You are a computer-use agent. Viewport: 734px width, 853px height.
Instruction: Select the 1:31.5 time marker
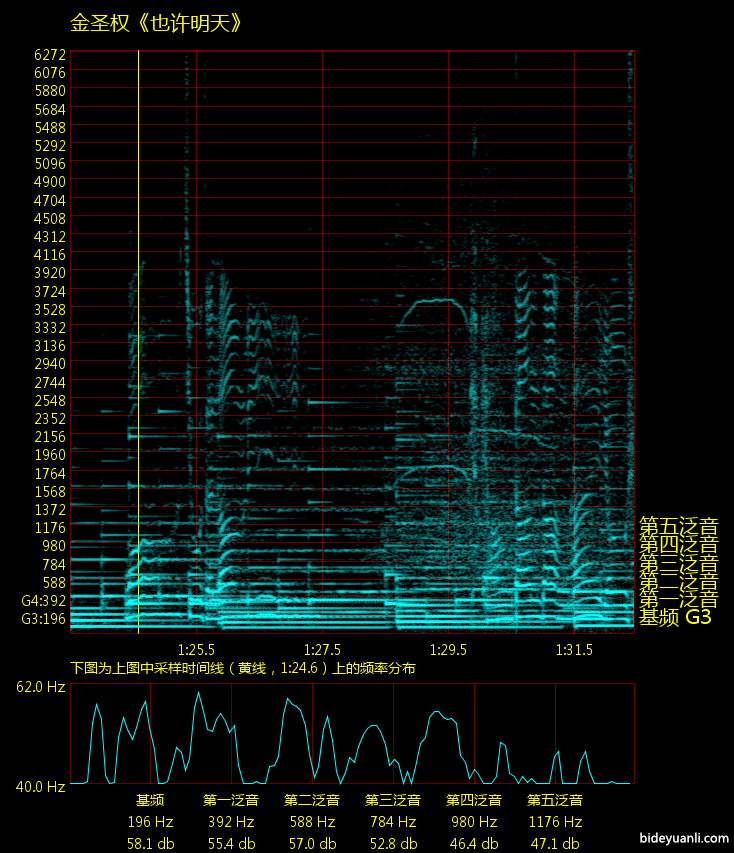574,650
